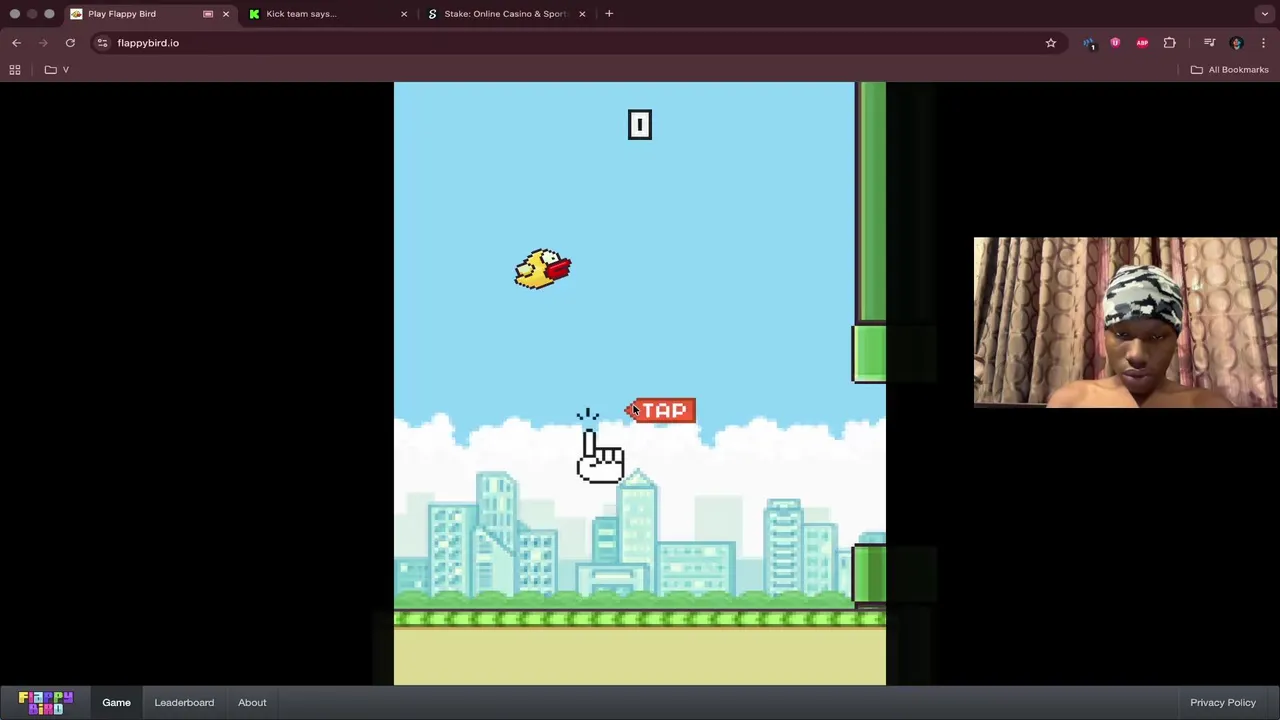Open the site information icon in address bar

(102, 43)
